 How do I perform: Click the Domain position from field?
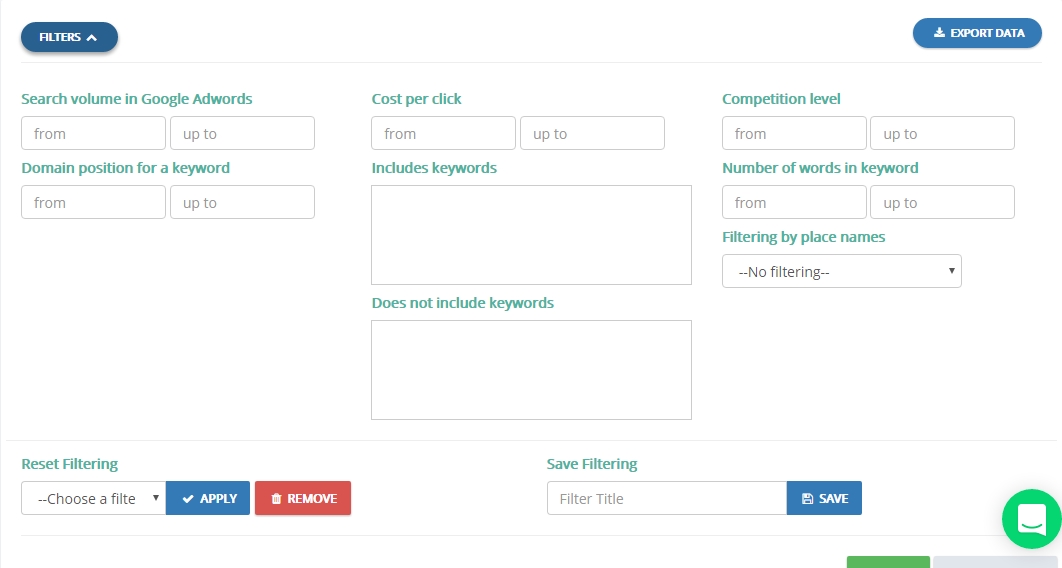coord(93,202)
